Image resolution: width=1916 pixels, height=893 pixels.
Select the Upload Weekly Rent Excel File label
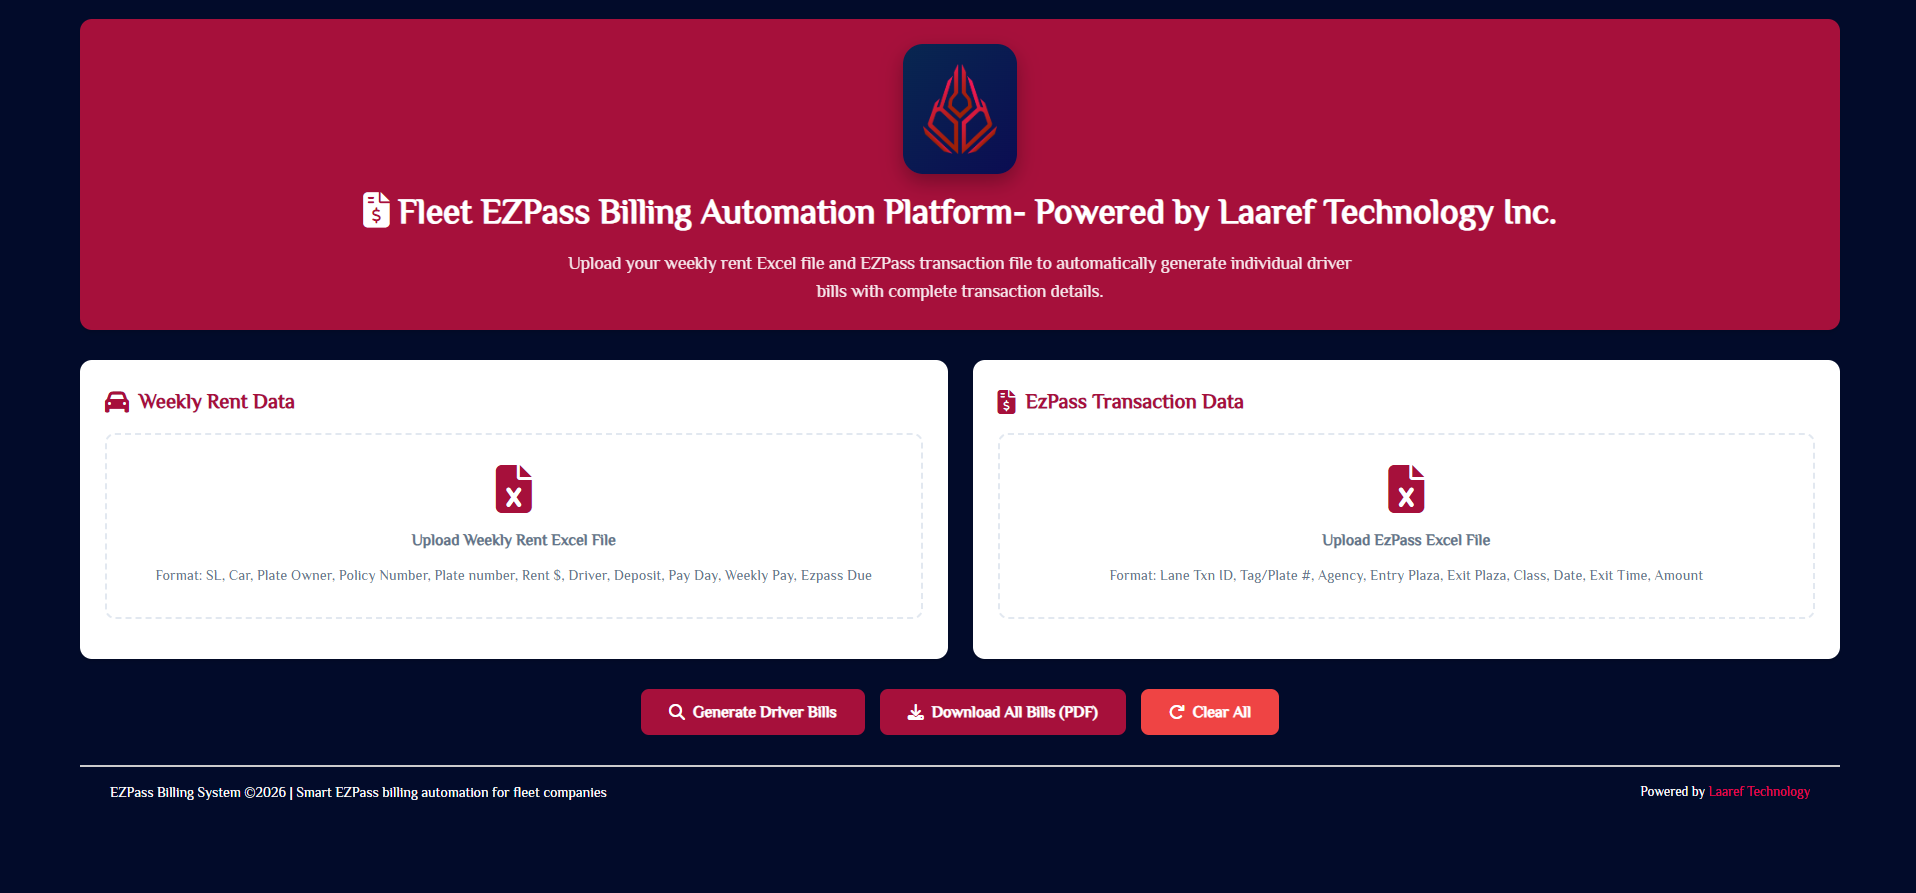click(513, 540)
